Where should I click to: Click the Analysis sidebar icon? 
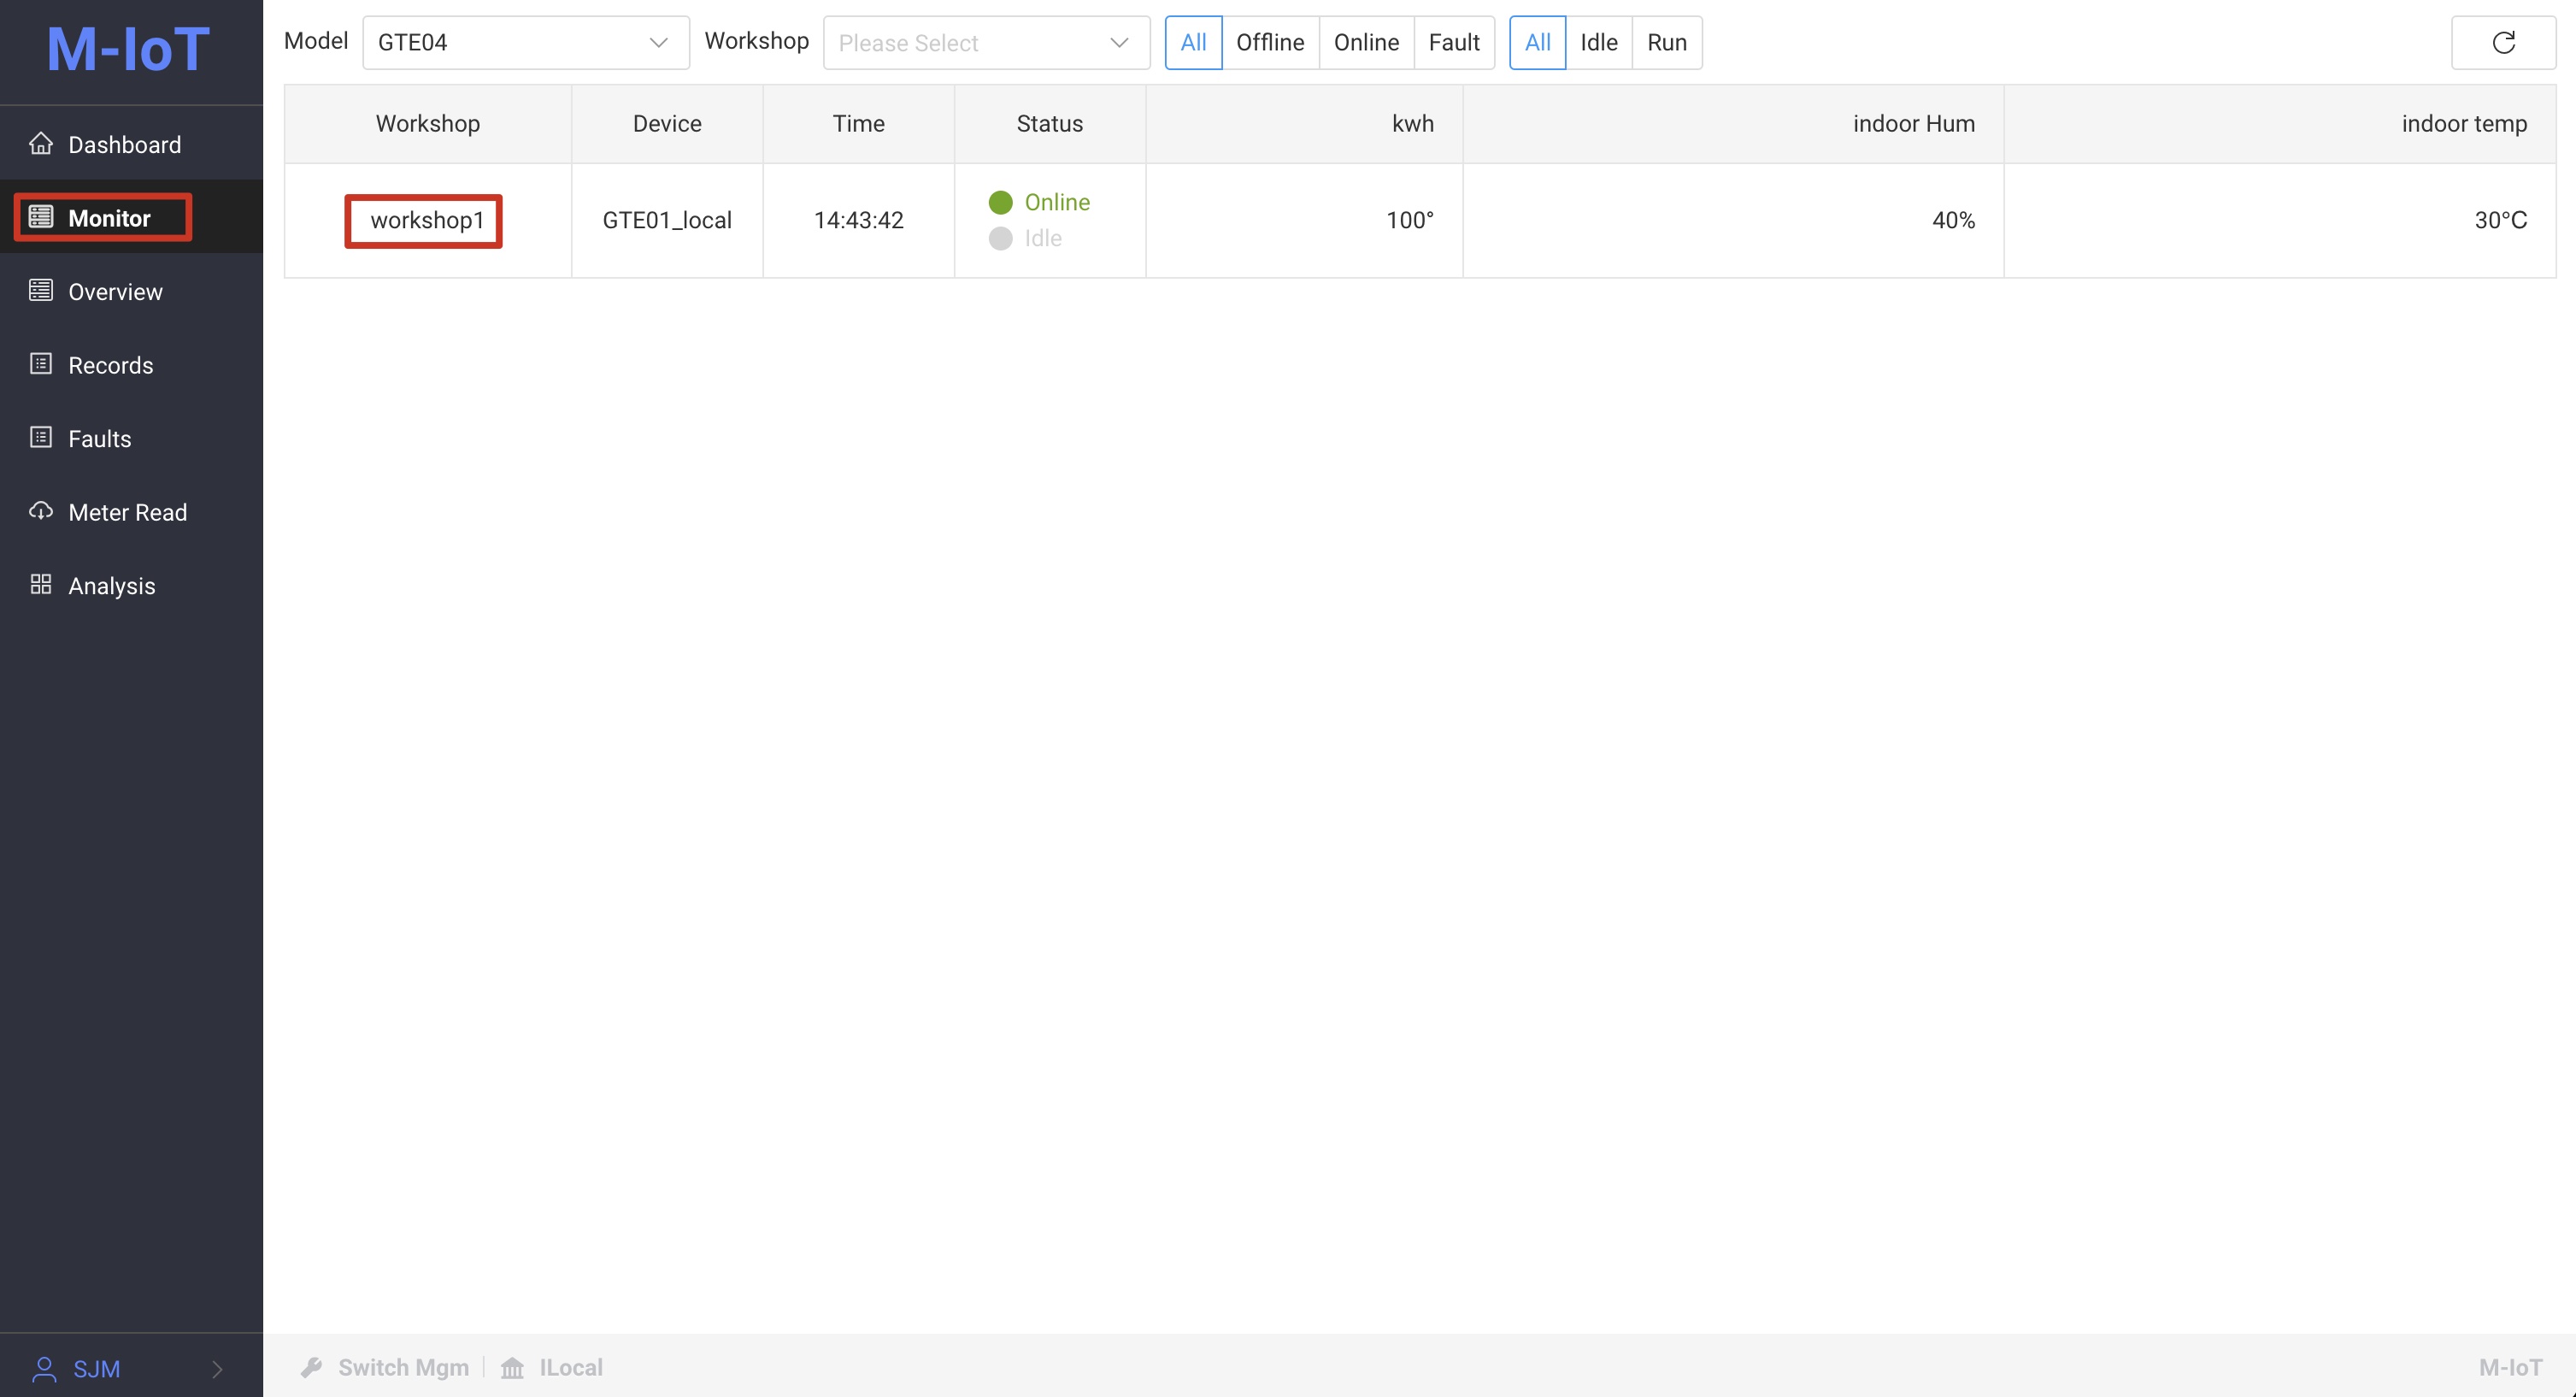tap(39, 585)
